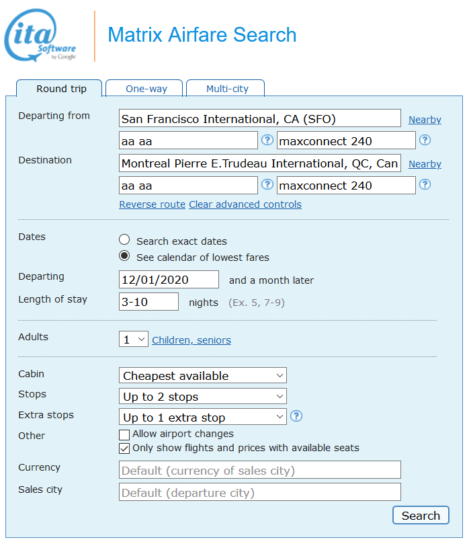Open help icon beside destination routing codes field

tap(267, 185)
